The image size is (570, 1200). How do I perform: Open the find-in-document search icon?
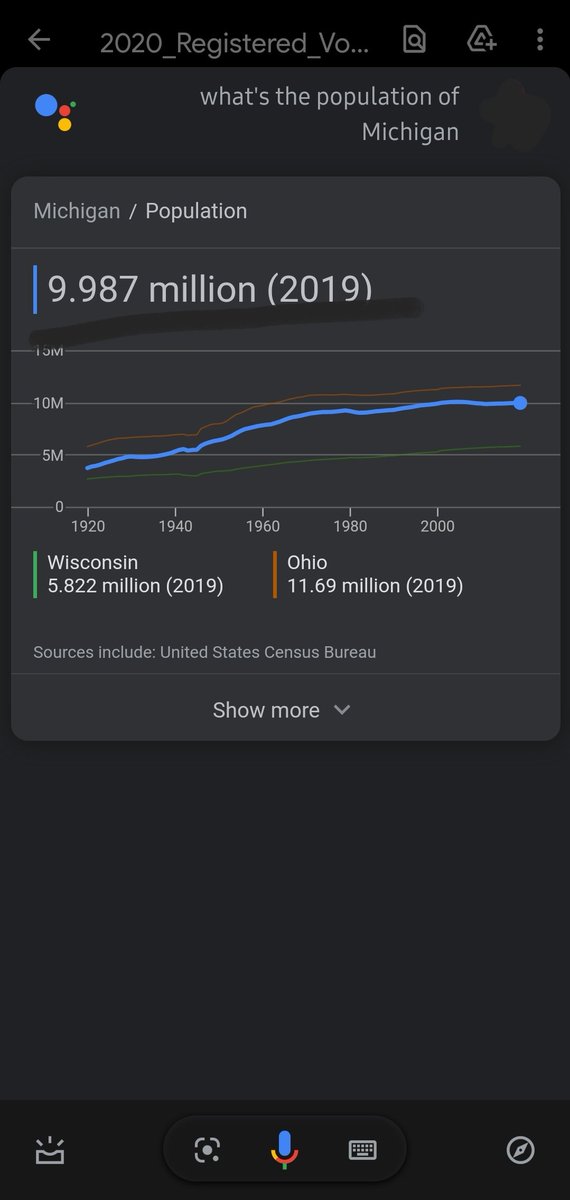pos(414,40)
